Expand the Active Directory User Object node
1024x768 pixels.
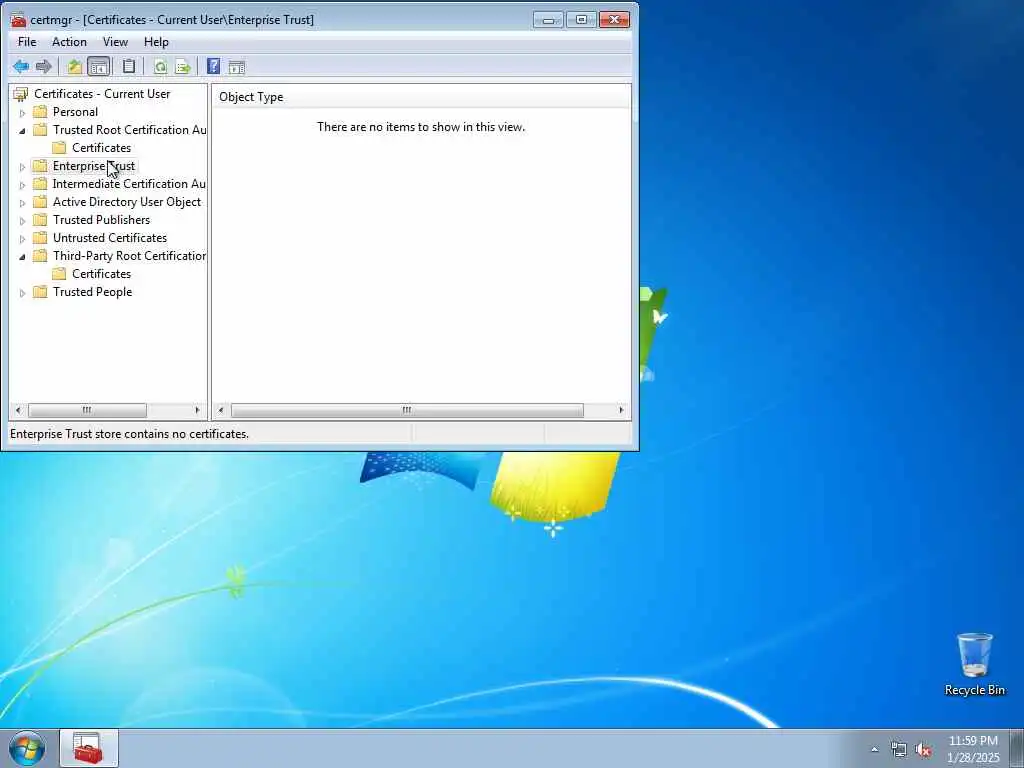point(22,203)
